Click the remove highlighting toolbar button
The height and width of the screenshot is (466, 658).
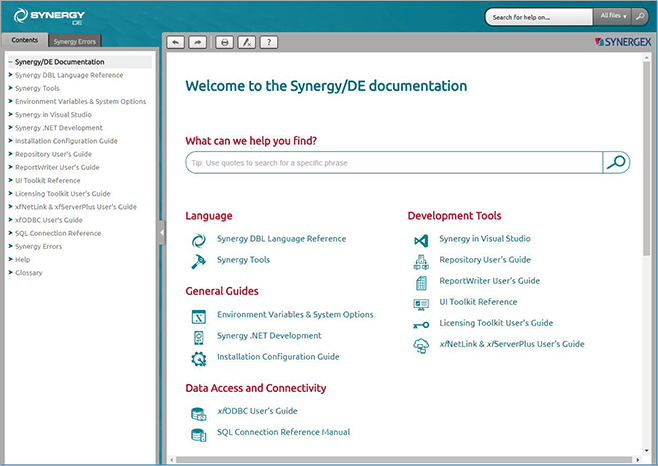coord(247,42)
